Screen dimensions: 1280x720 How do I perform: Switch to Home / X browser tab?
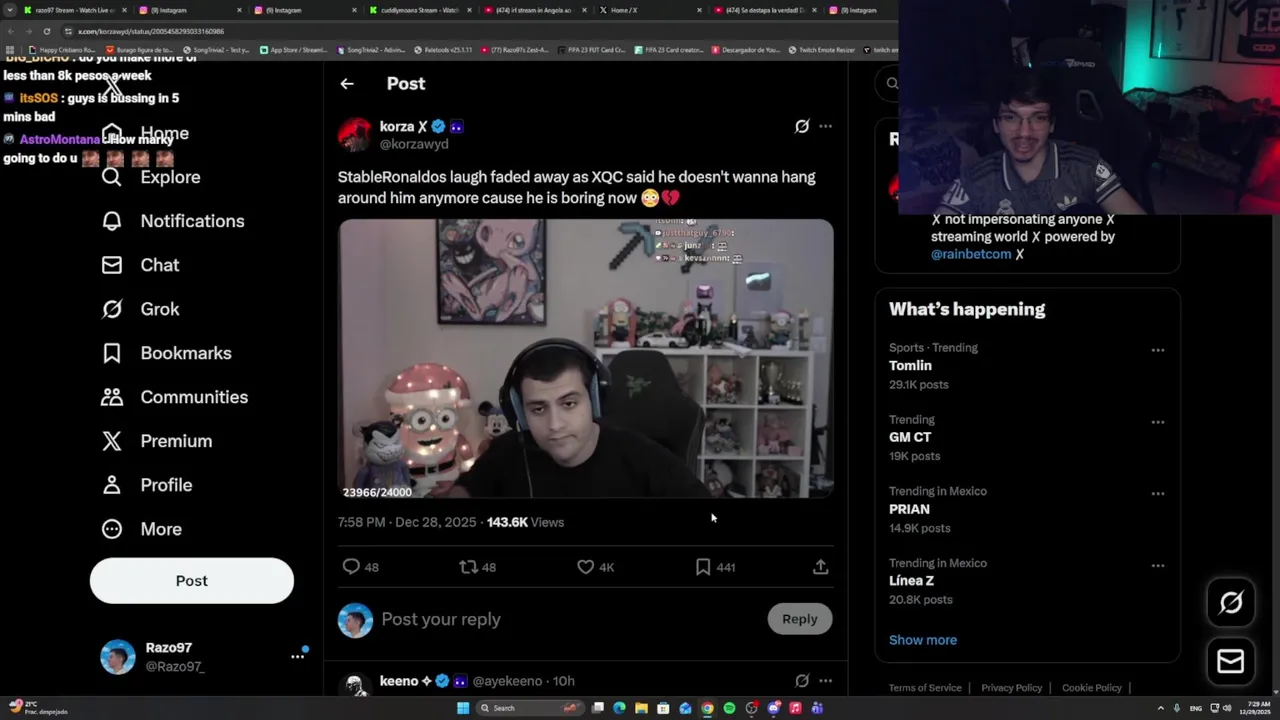[648, 10]
